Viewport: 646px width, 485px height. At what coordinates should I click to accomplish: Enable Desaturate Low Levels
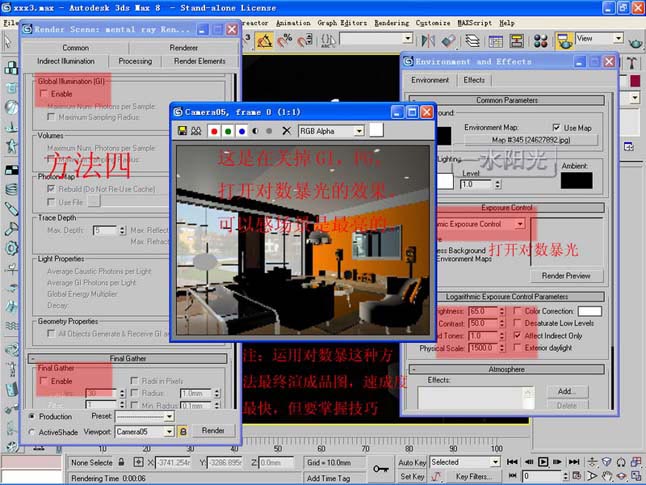[x=517, y=323]
